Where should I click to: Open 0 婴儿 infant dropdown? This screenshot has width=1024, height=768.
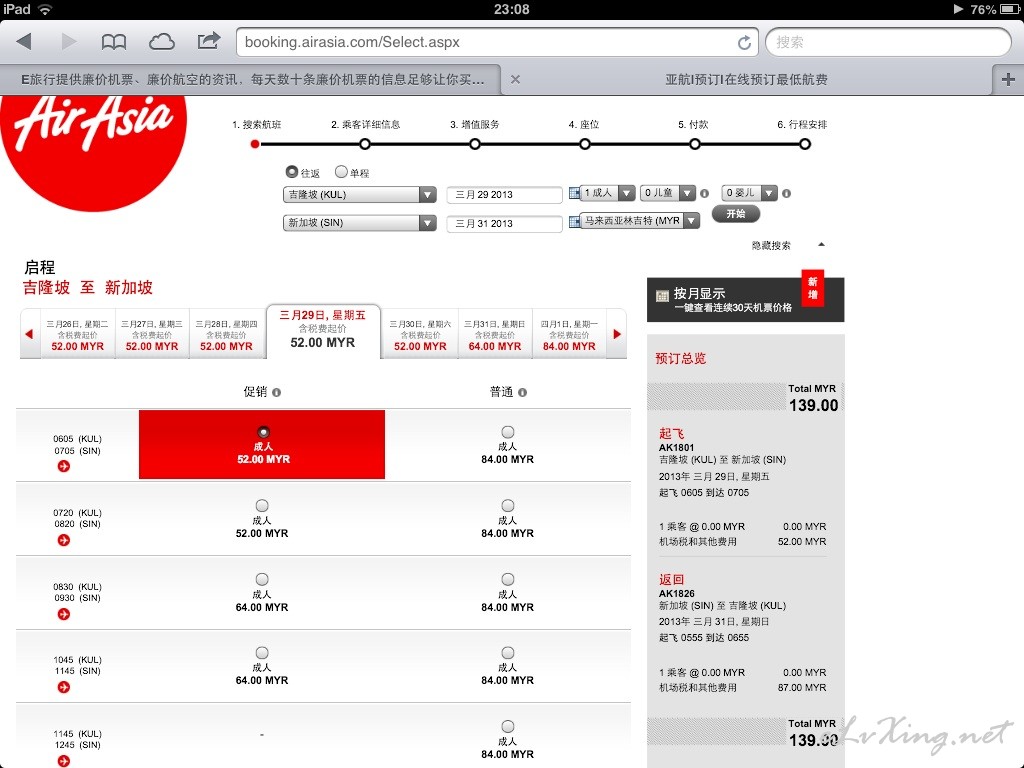click(750, 193)
